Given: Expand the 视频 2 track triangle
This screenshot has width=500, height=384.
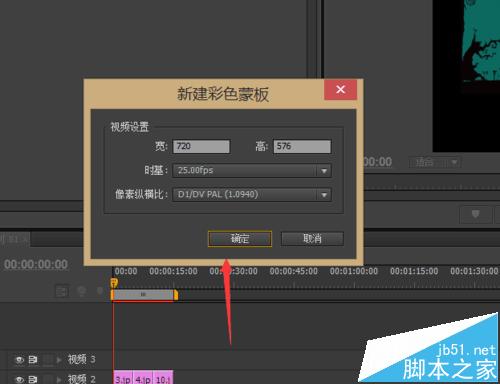Looking at the screenshot, I should [x=59, y=379].
